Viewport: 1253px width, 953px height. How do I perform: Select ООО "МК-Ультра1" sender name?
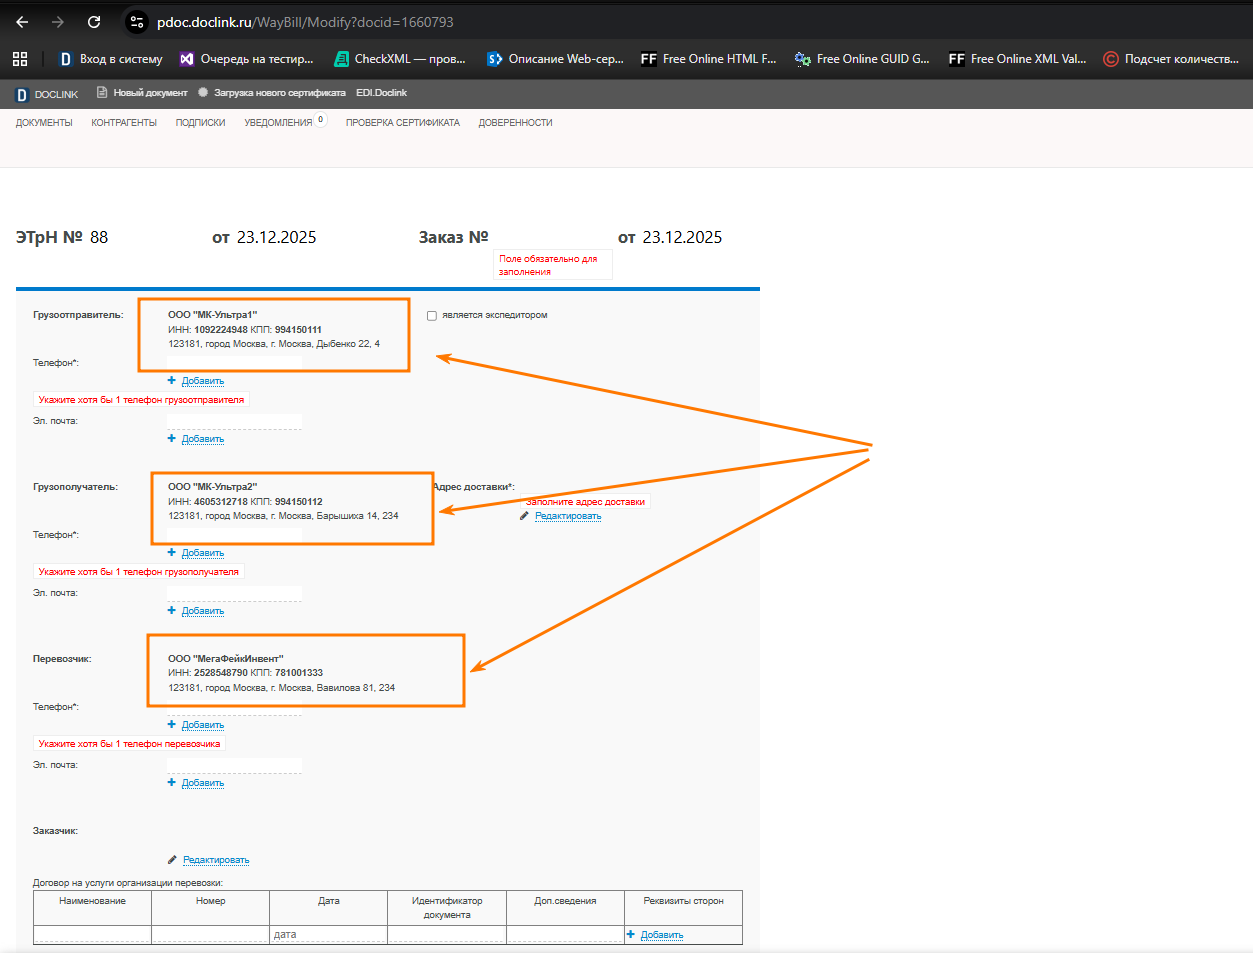[x=212, y=315]
